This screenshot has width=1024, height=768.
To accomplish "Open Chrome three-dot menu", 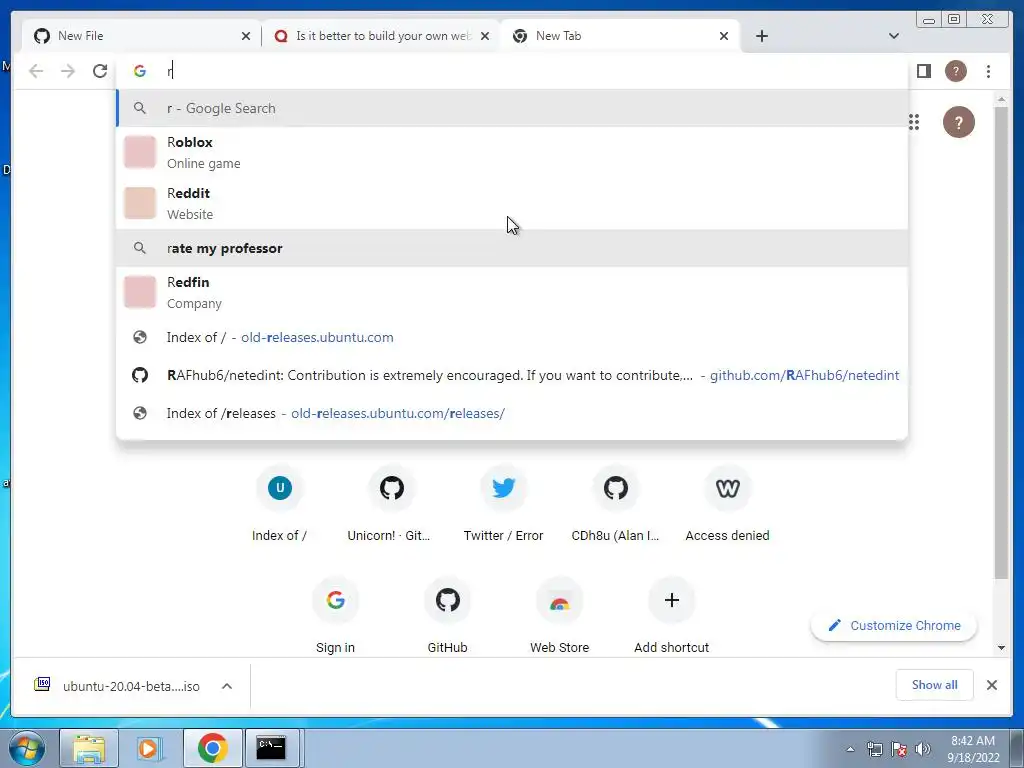I will [x=988, y=71].
